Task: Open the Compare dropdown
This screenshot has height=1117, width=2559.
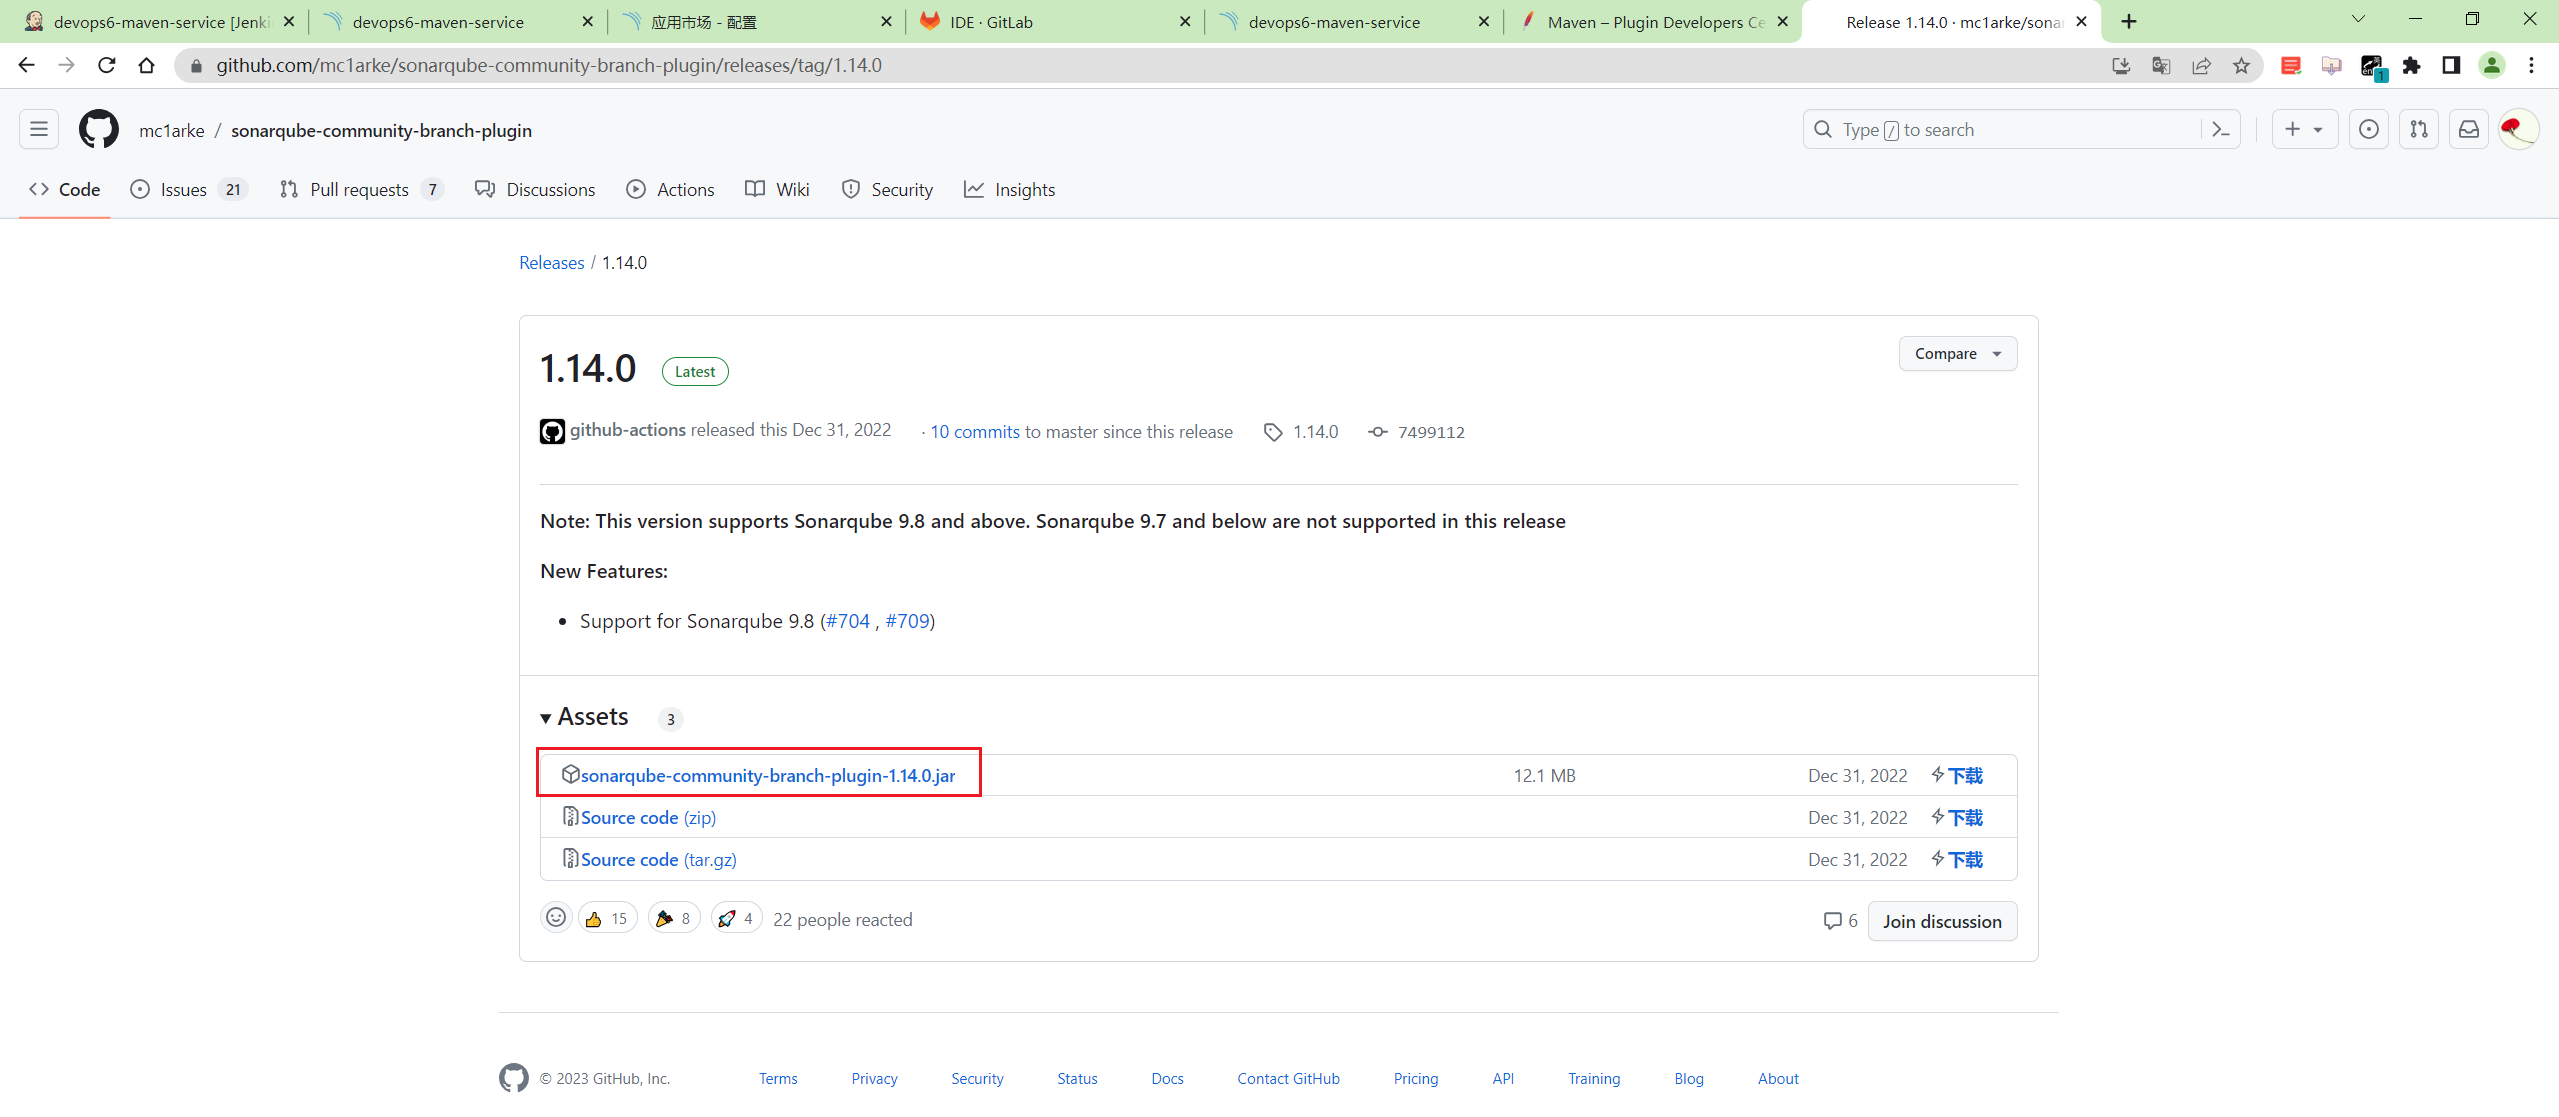Action: click(x=1957, y=353)
